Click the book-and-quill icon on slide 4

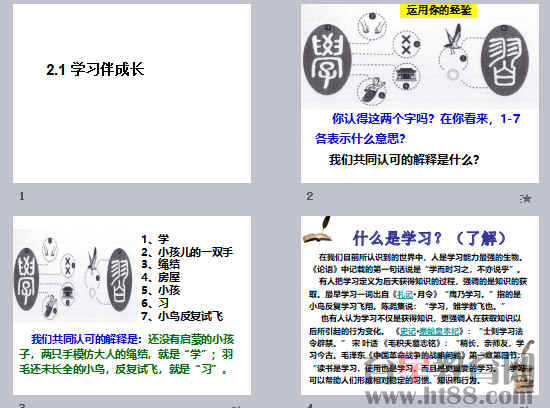[318, 230]
